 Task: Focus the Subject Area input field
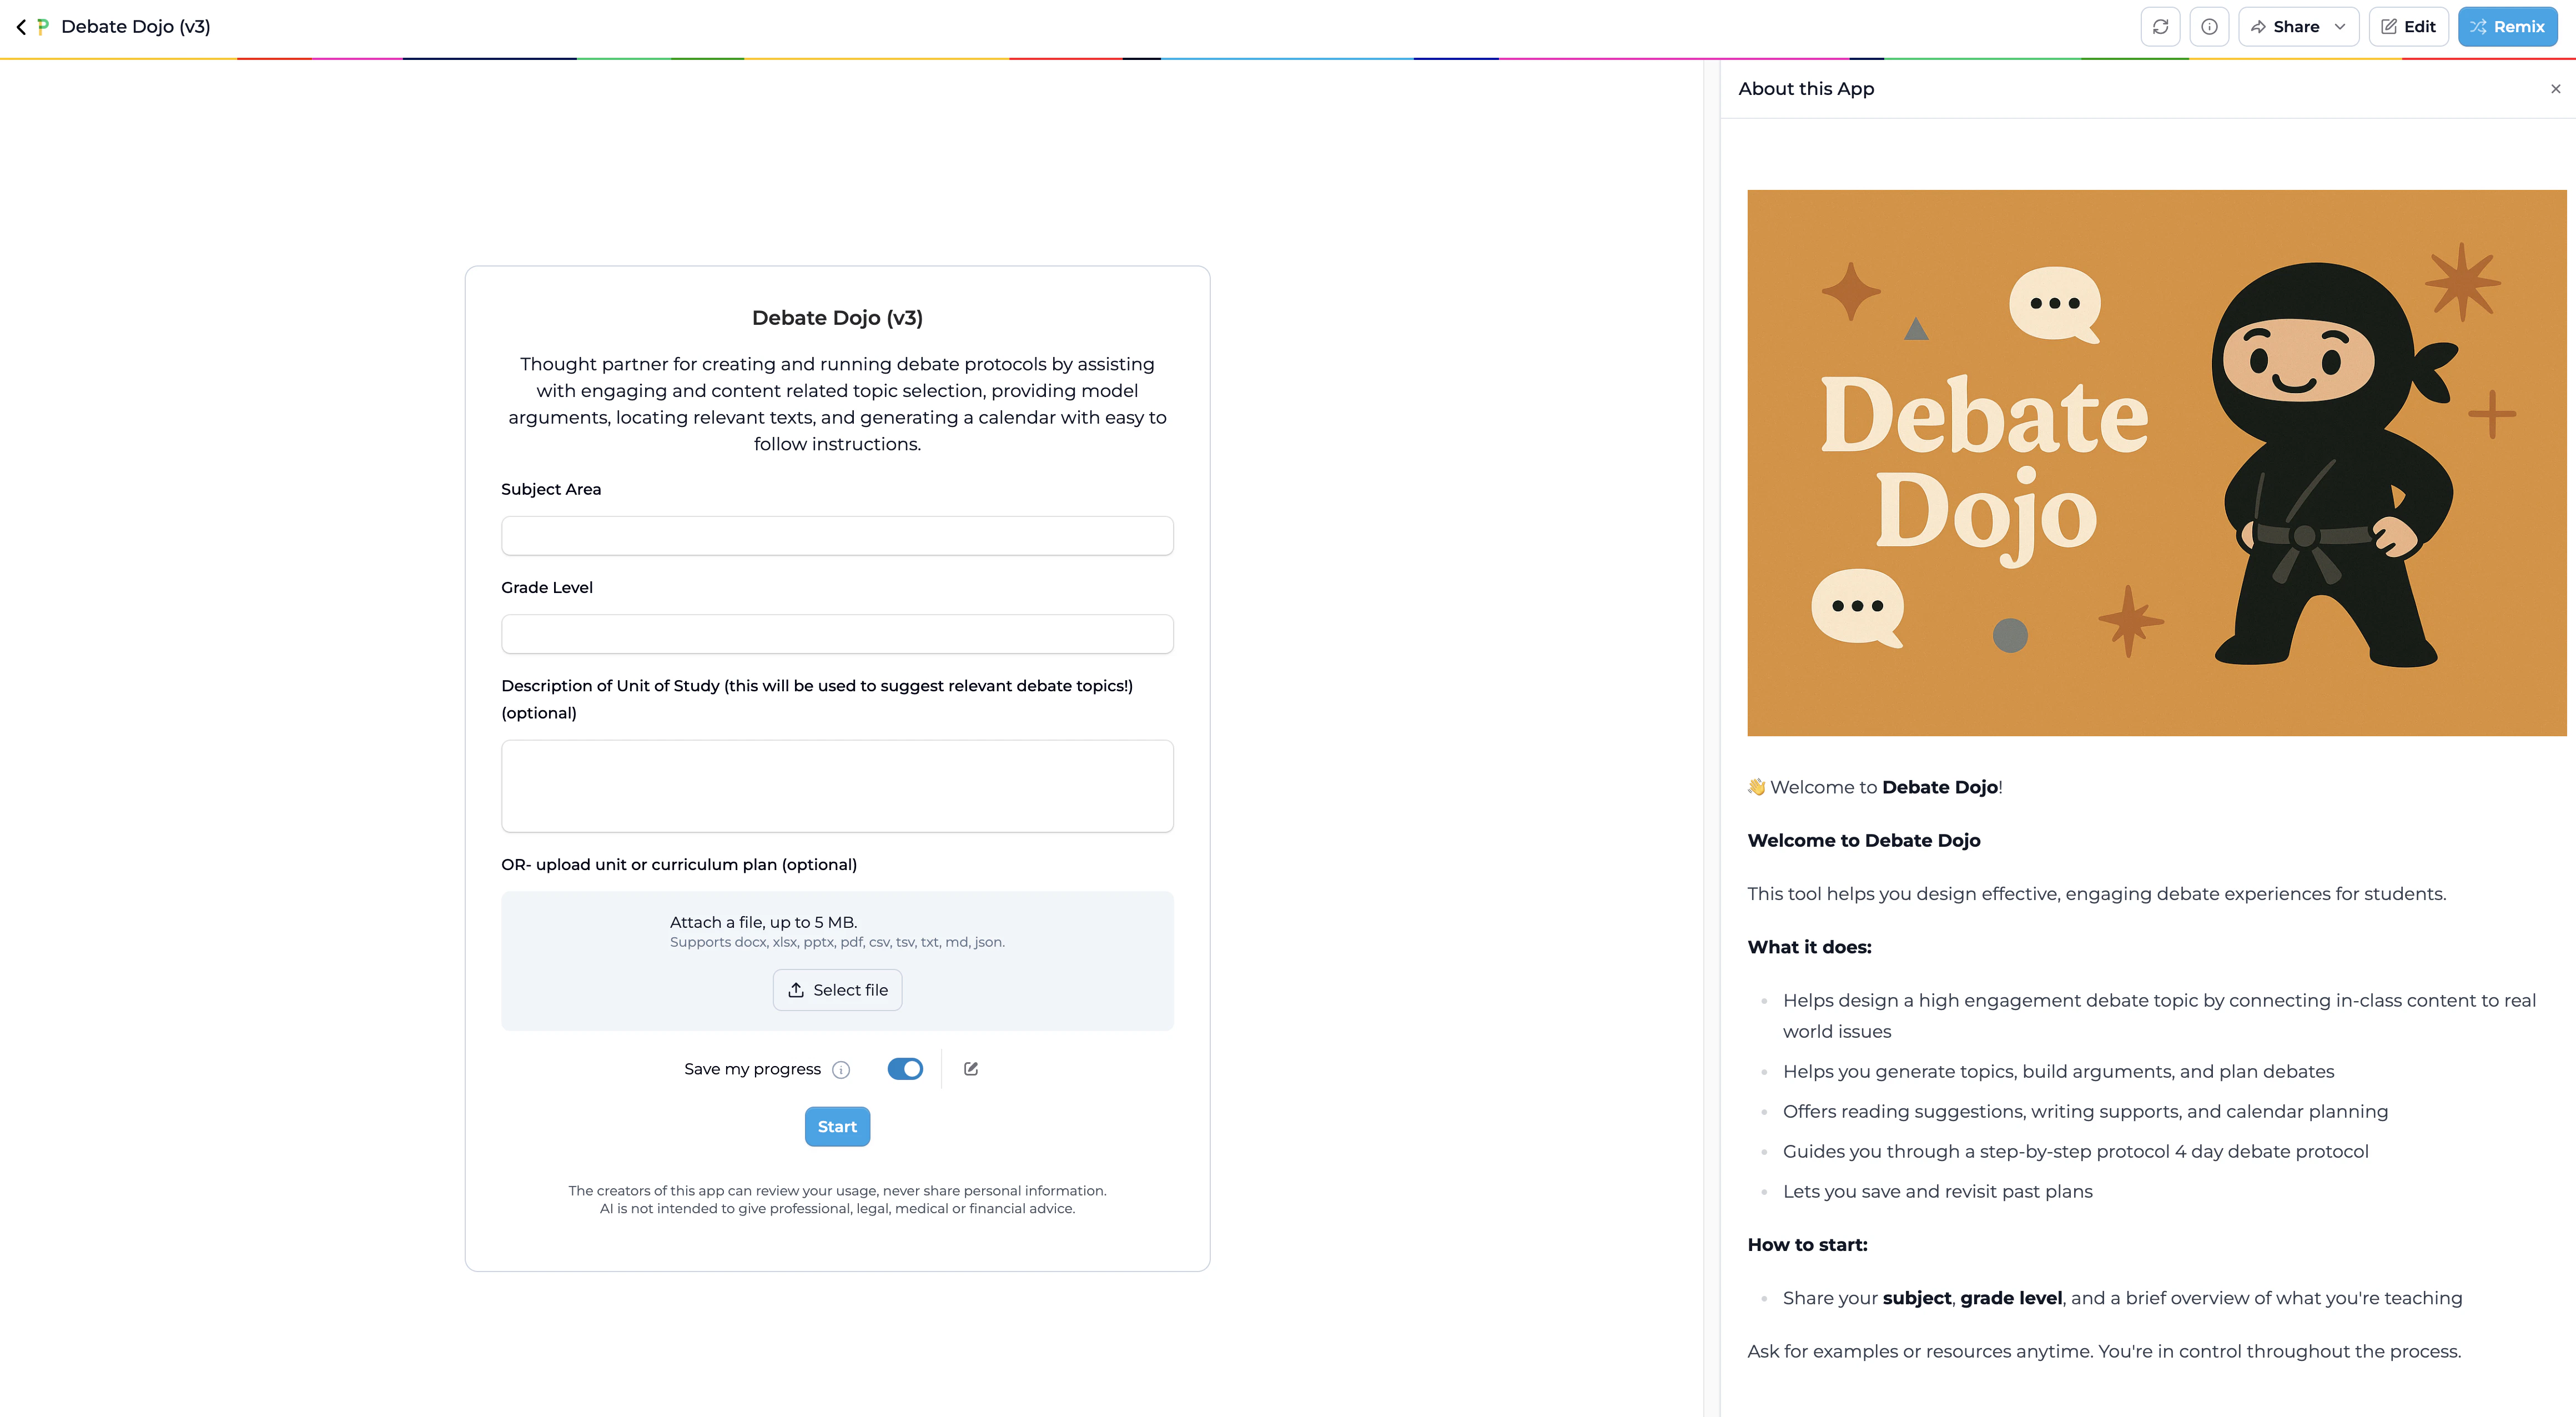(x=837, y=536)
